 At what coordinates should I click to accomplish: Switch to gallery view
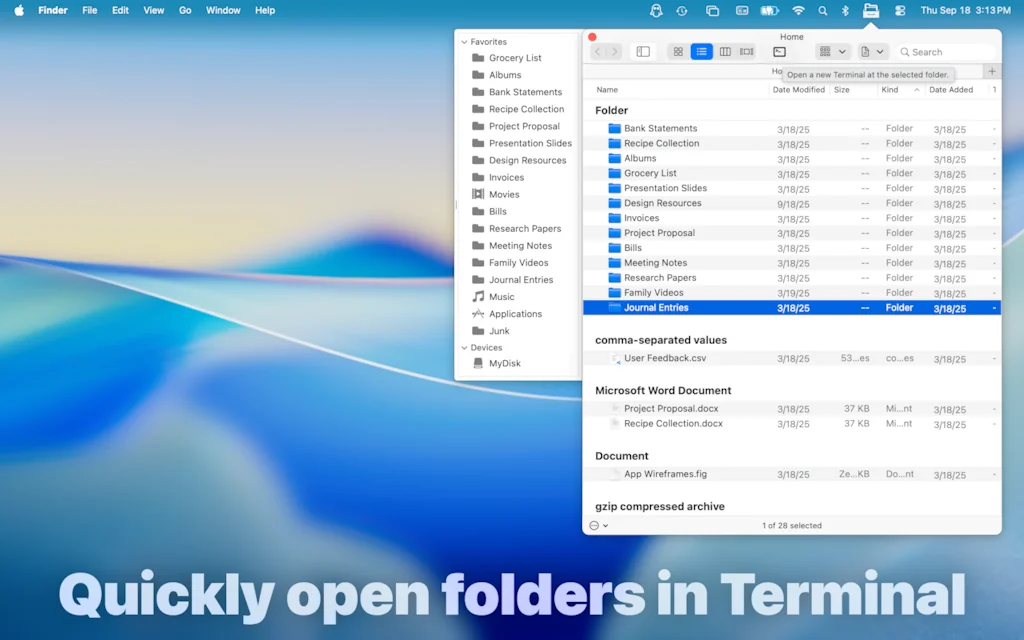pos(746,52)
